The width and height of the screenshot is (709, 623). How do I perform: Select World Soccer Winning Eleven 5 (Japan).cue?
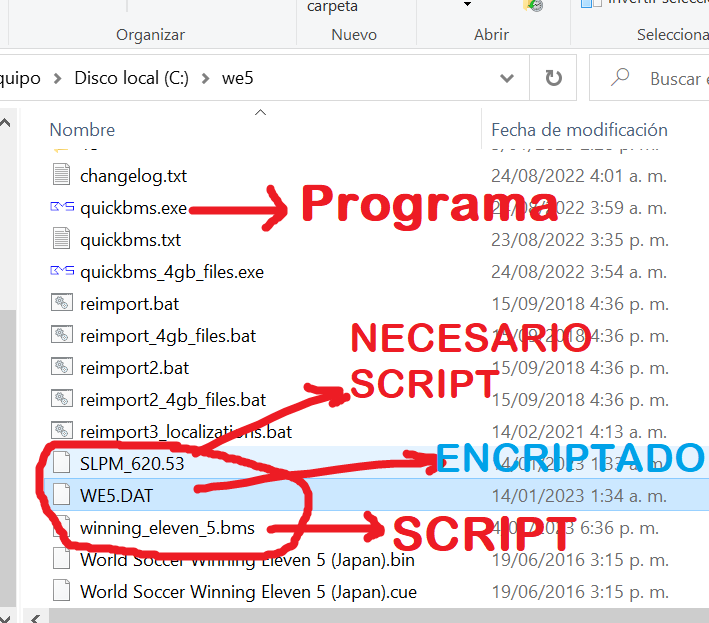coord(248,591)
